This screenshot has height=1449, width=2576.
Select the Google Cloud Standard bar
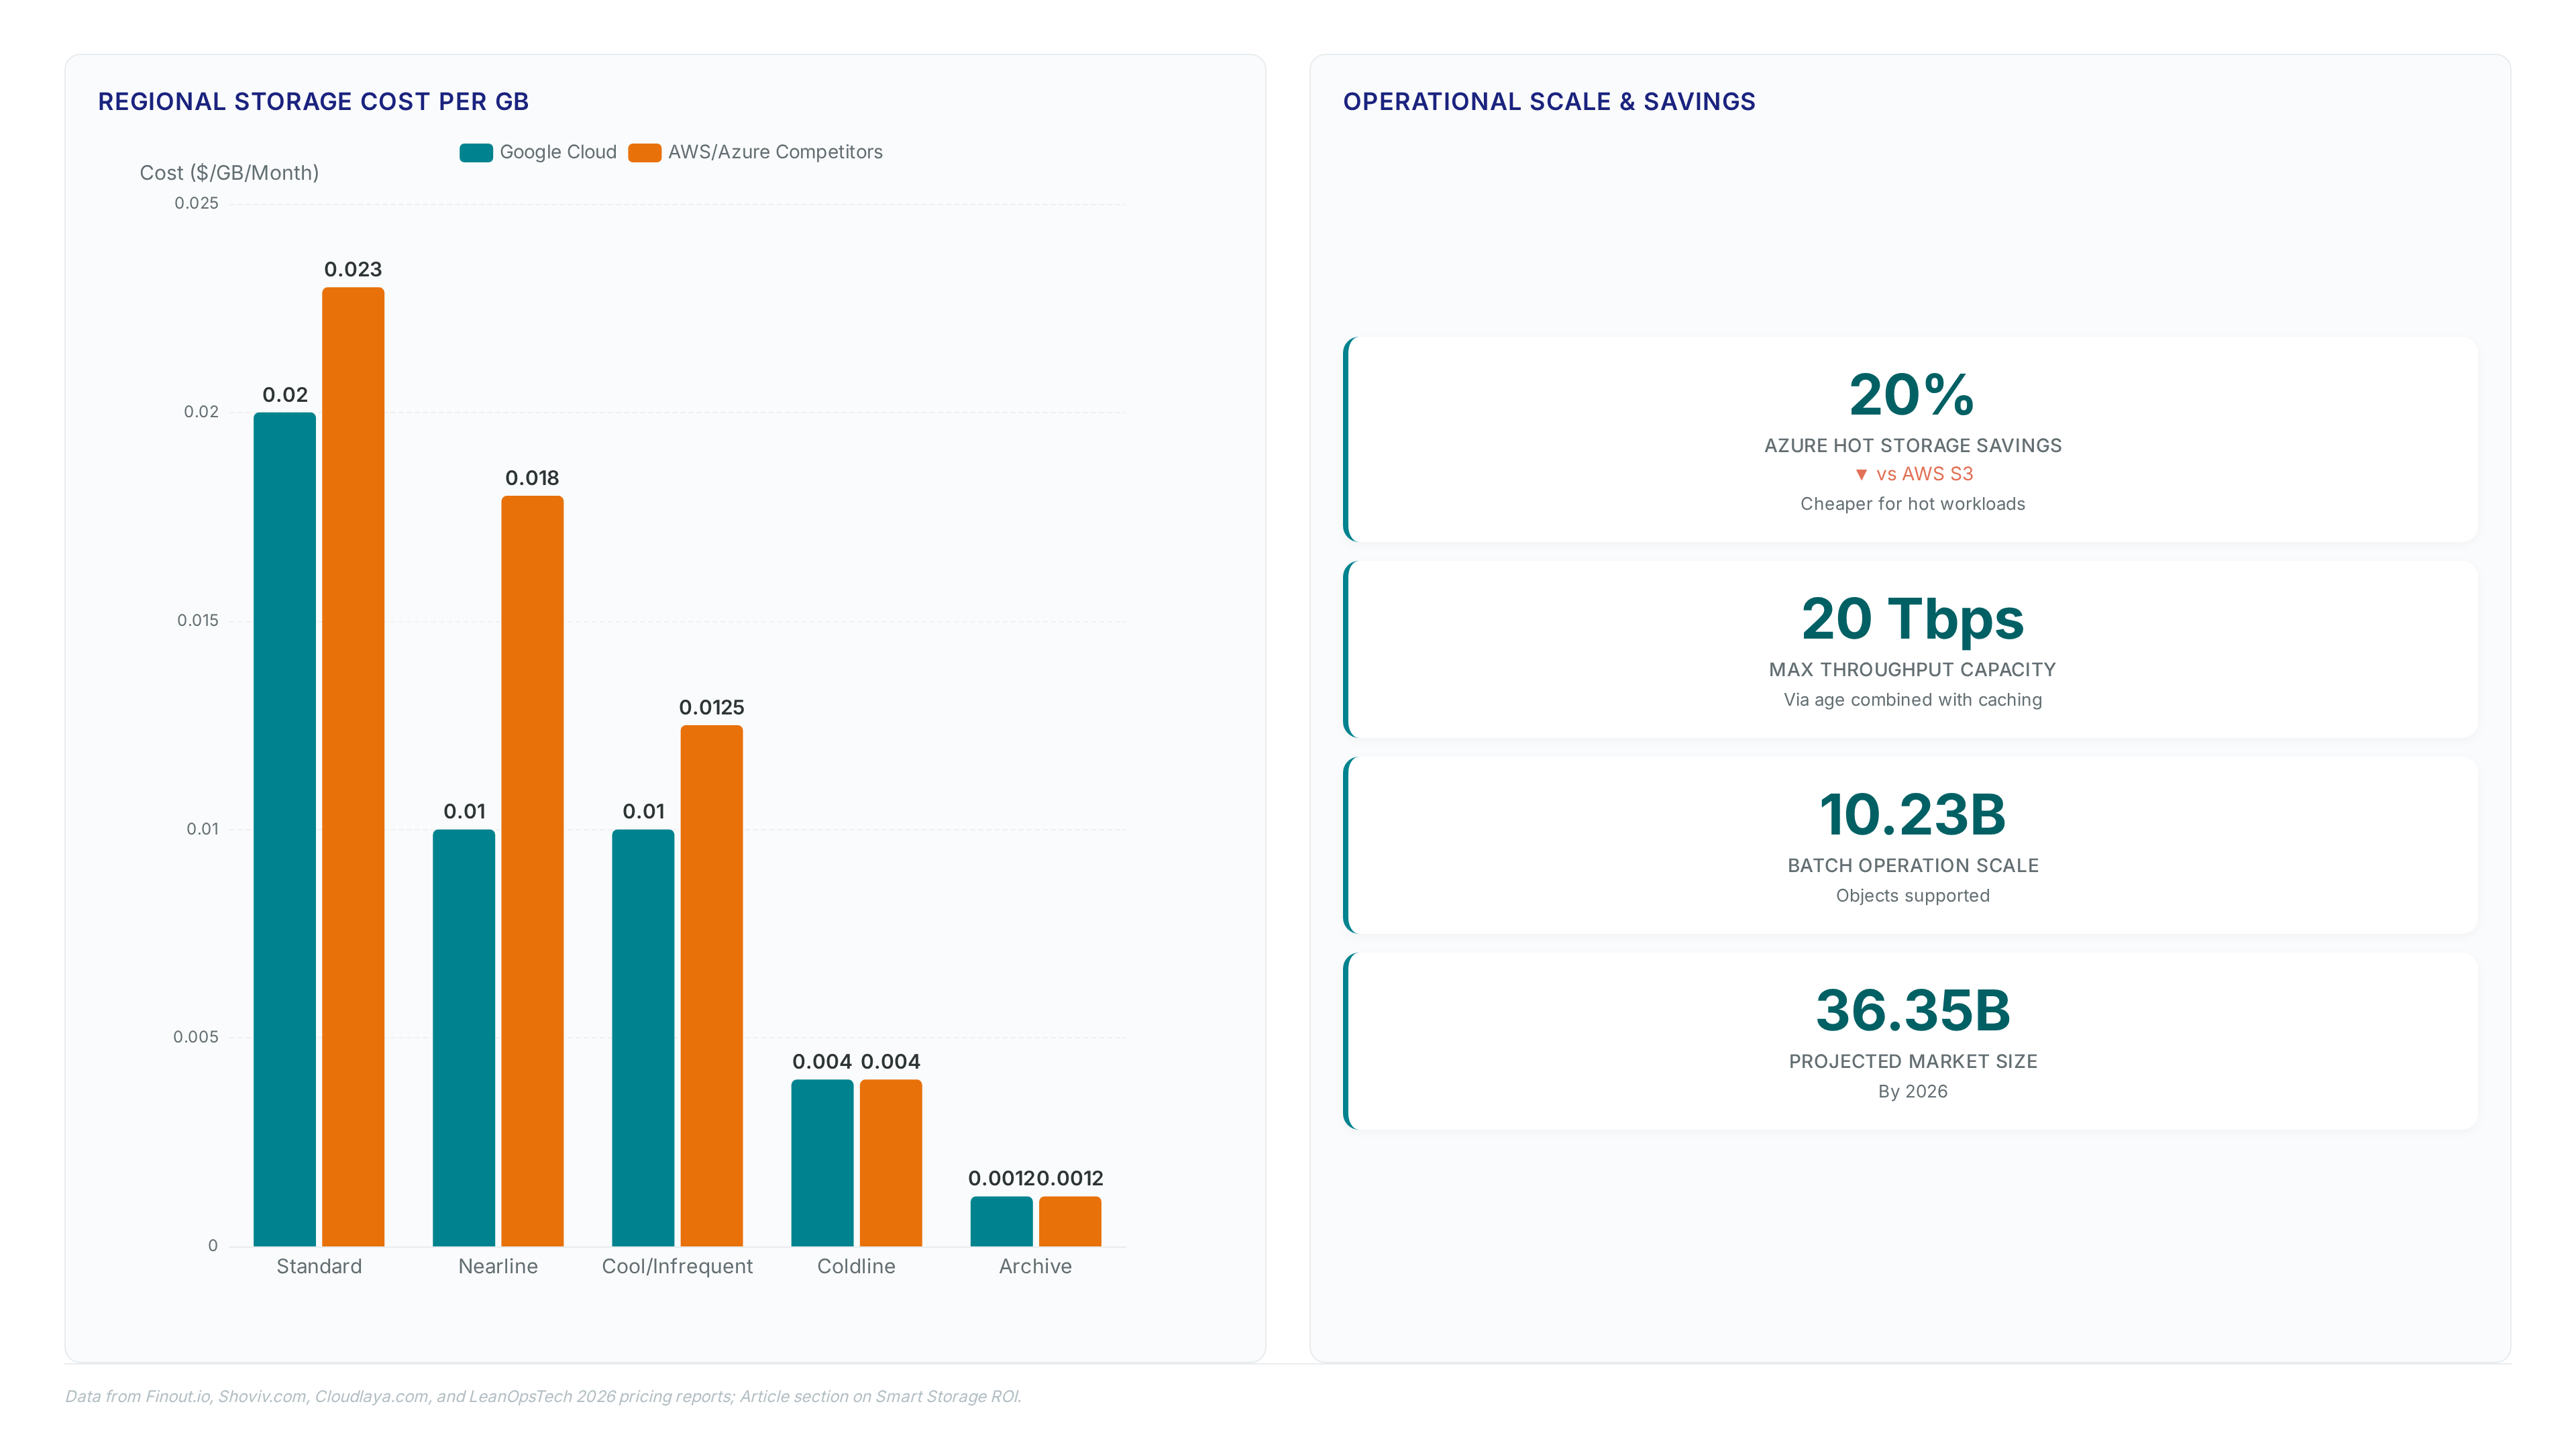(x=285, y=829)
